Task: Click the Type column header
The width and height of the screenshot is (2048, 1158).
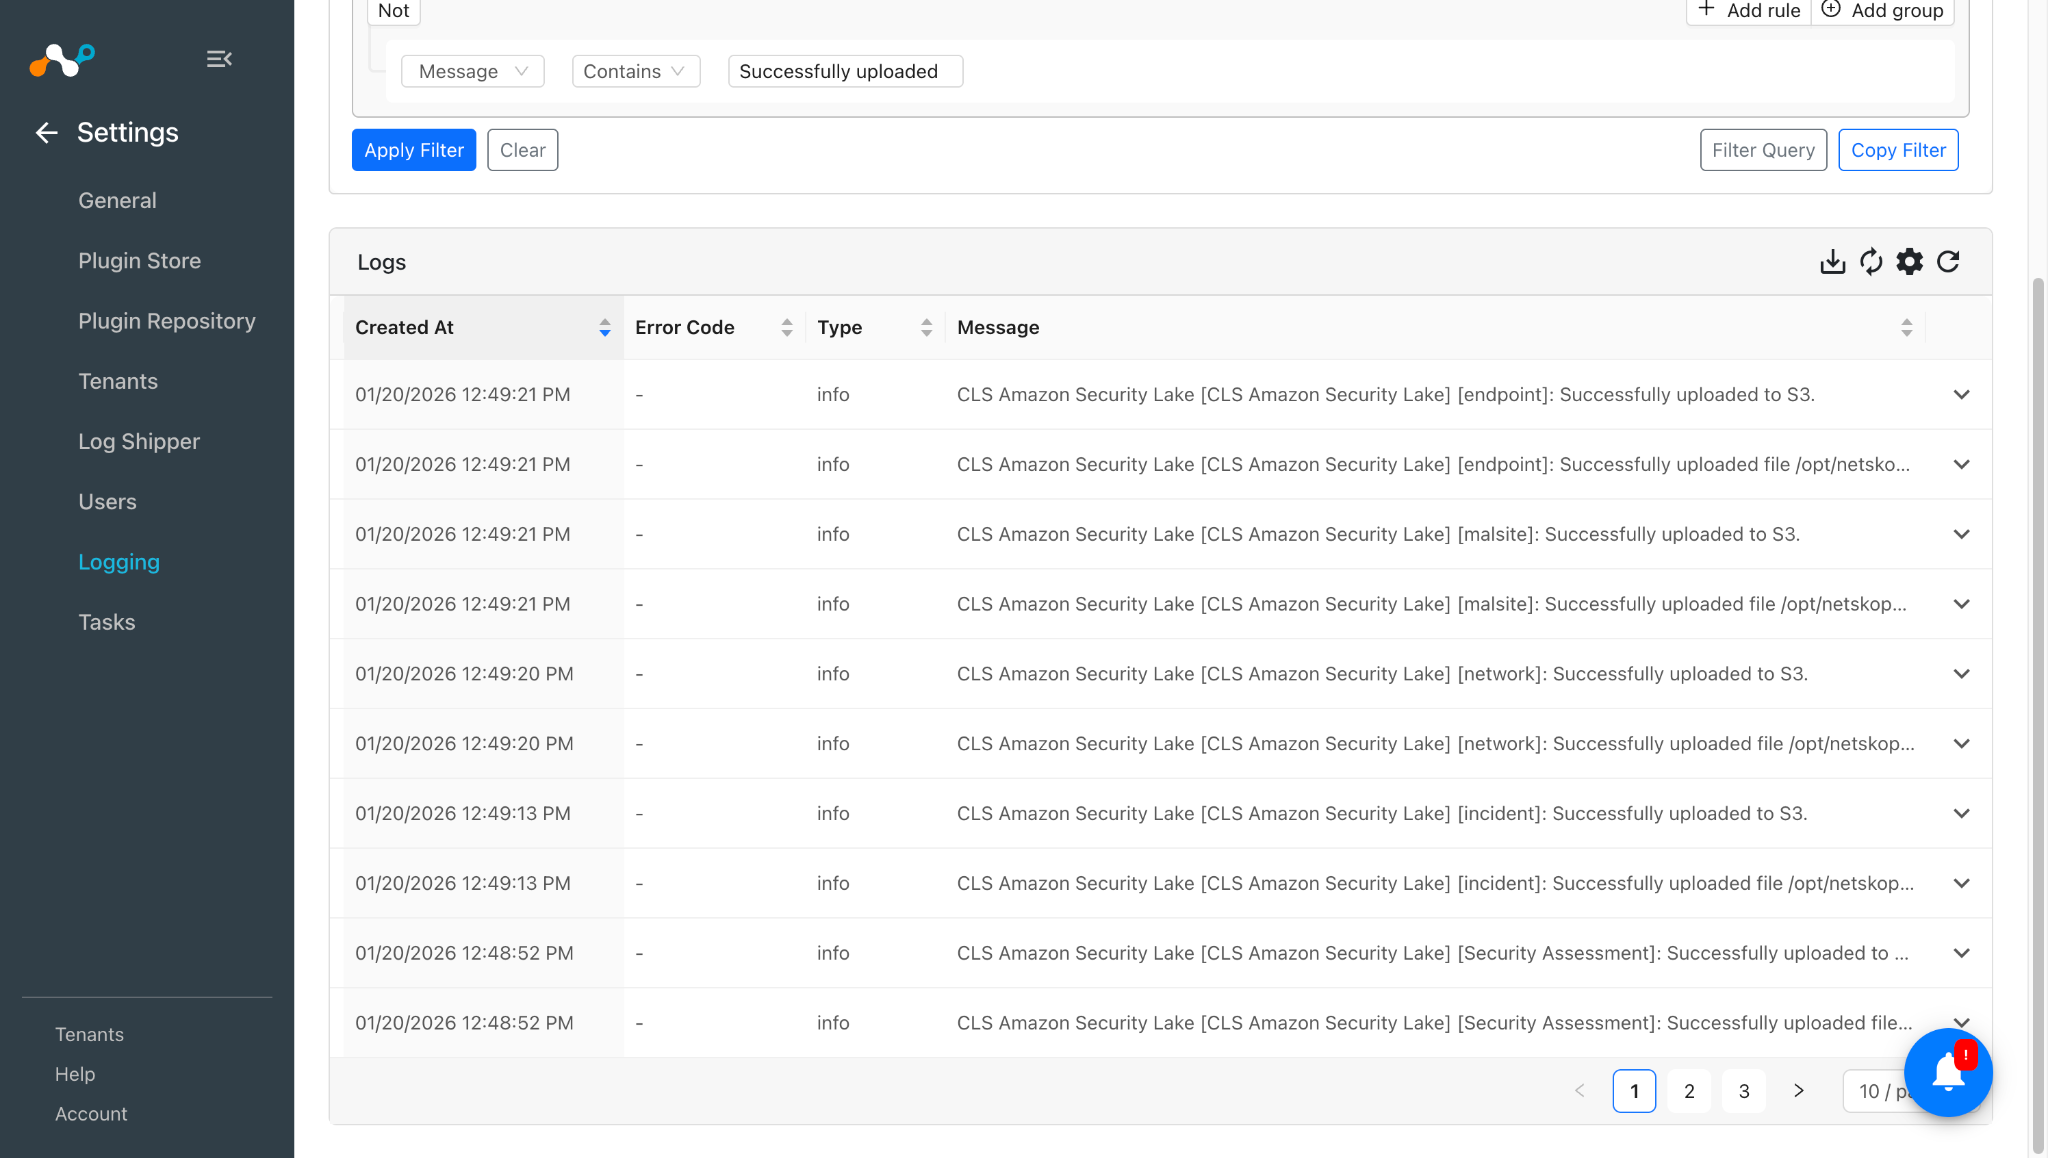Action: [875, 328]
